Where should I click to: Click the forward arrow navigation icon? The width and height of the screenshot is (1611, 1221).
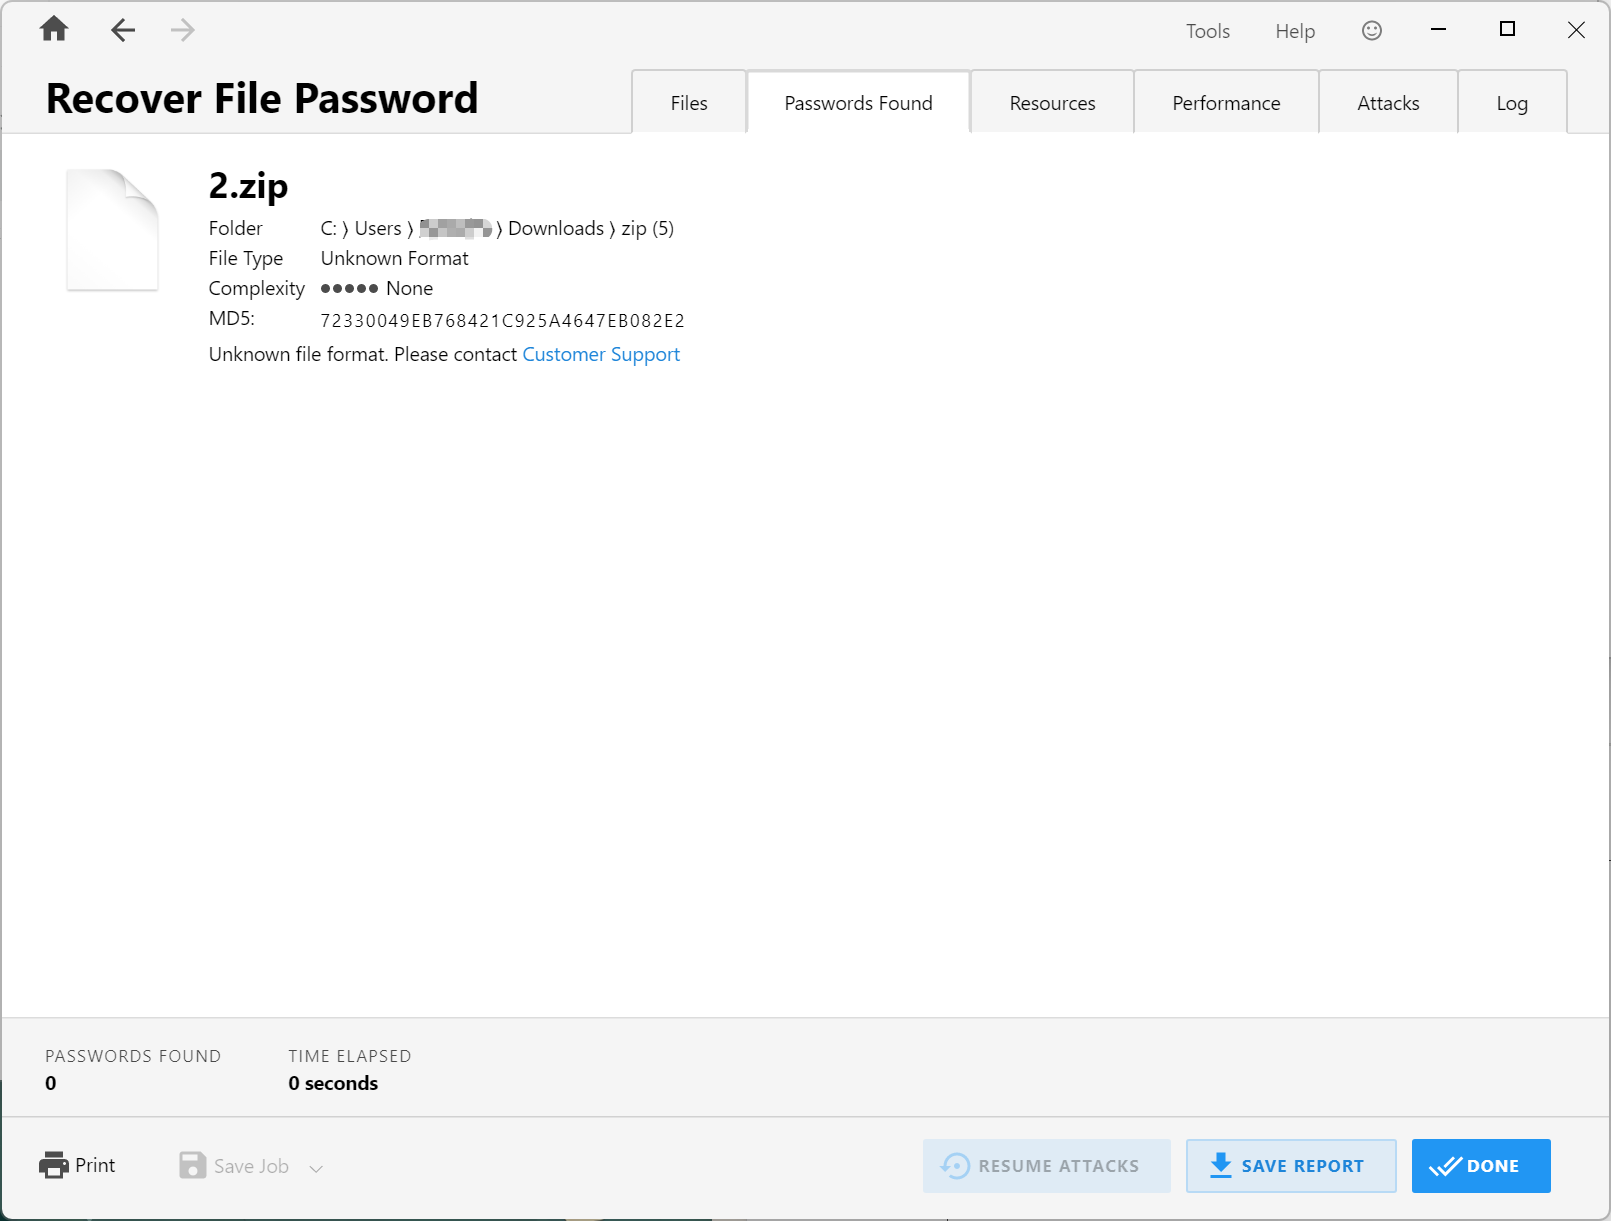[182, 30]
